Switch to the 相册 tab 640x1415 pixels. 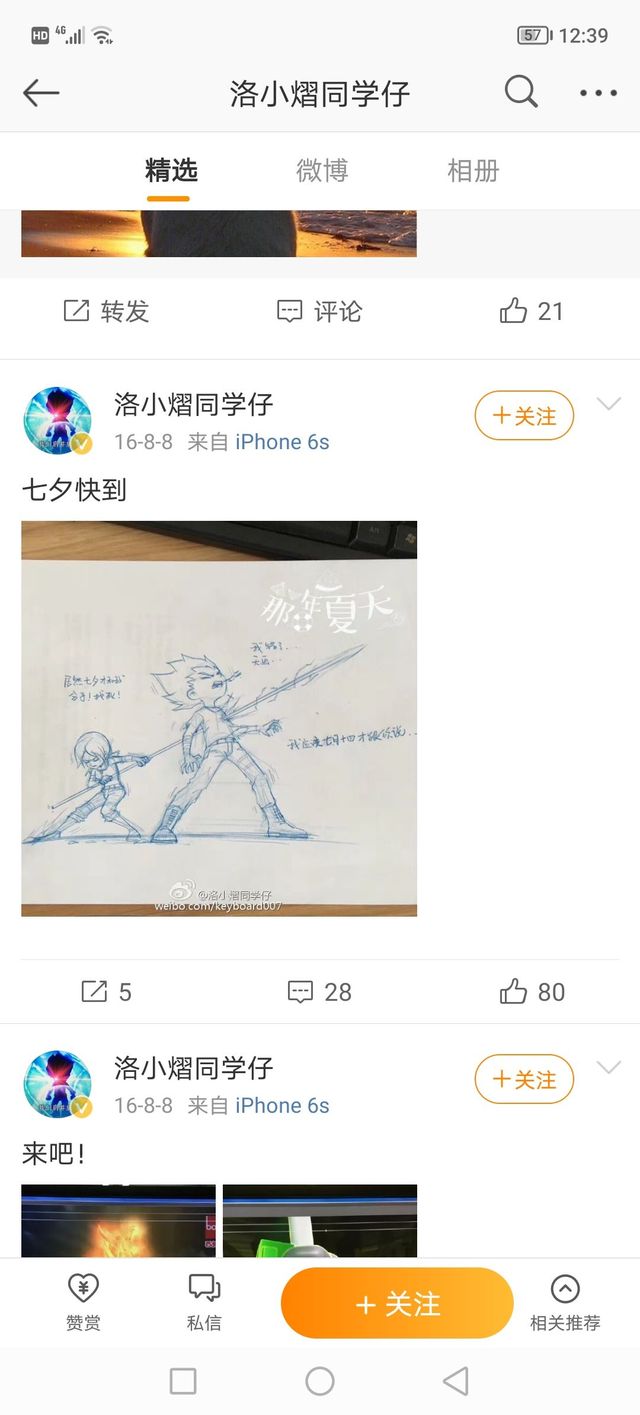click(473, 170)
